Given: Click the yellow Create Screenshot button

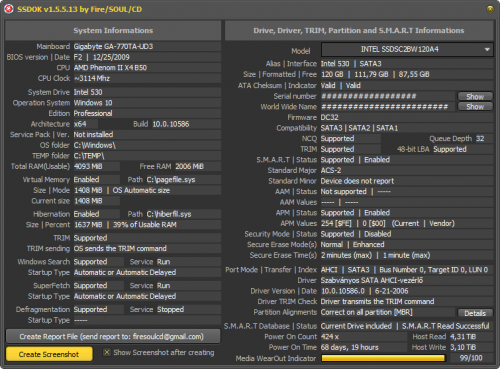Looking at the screenshot, I should click(49, 354).
